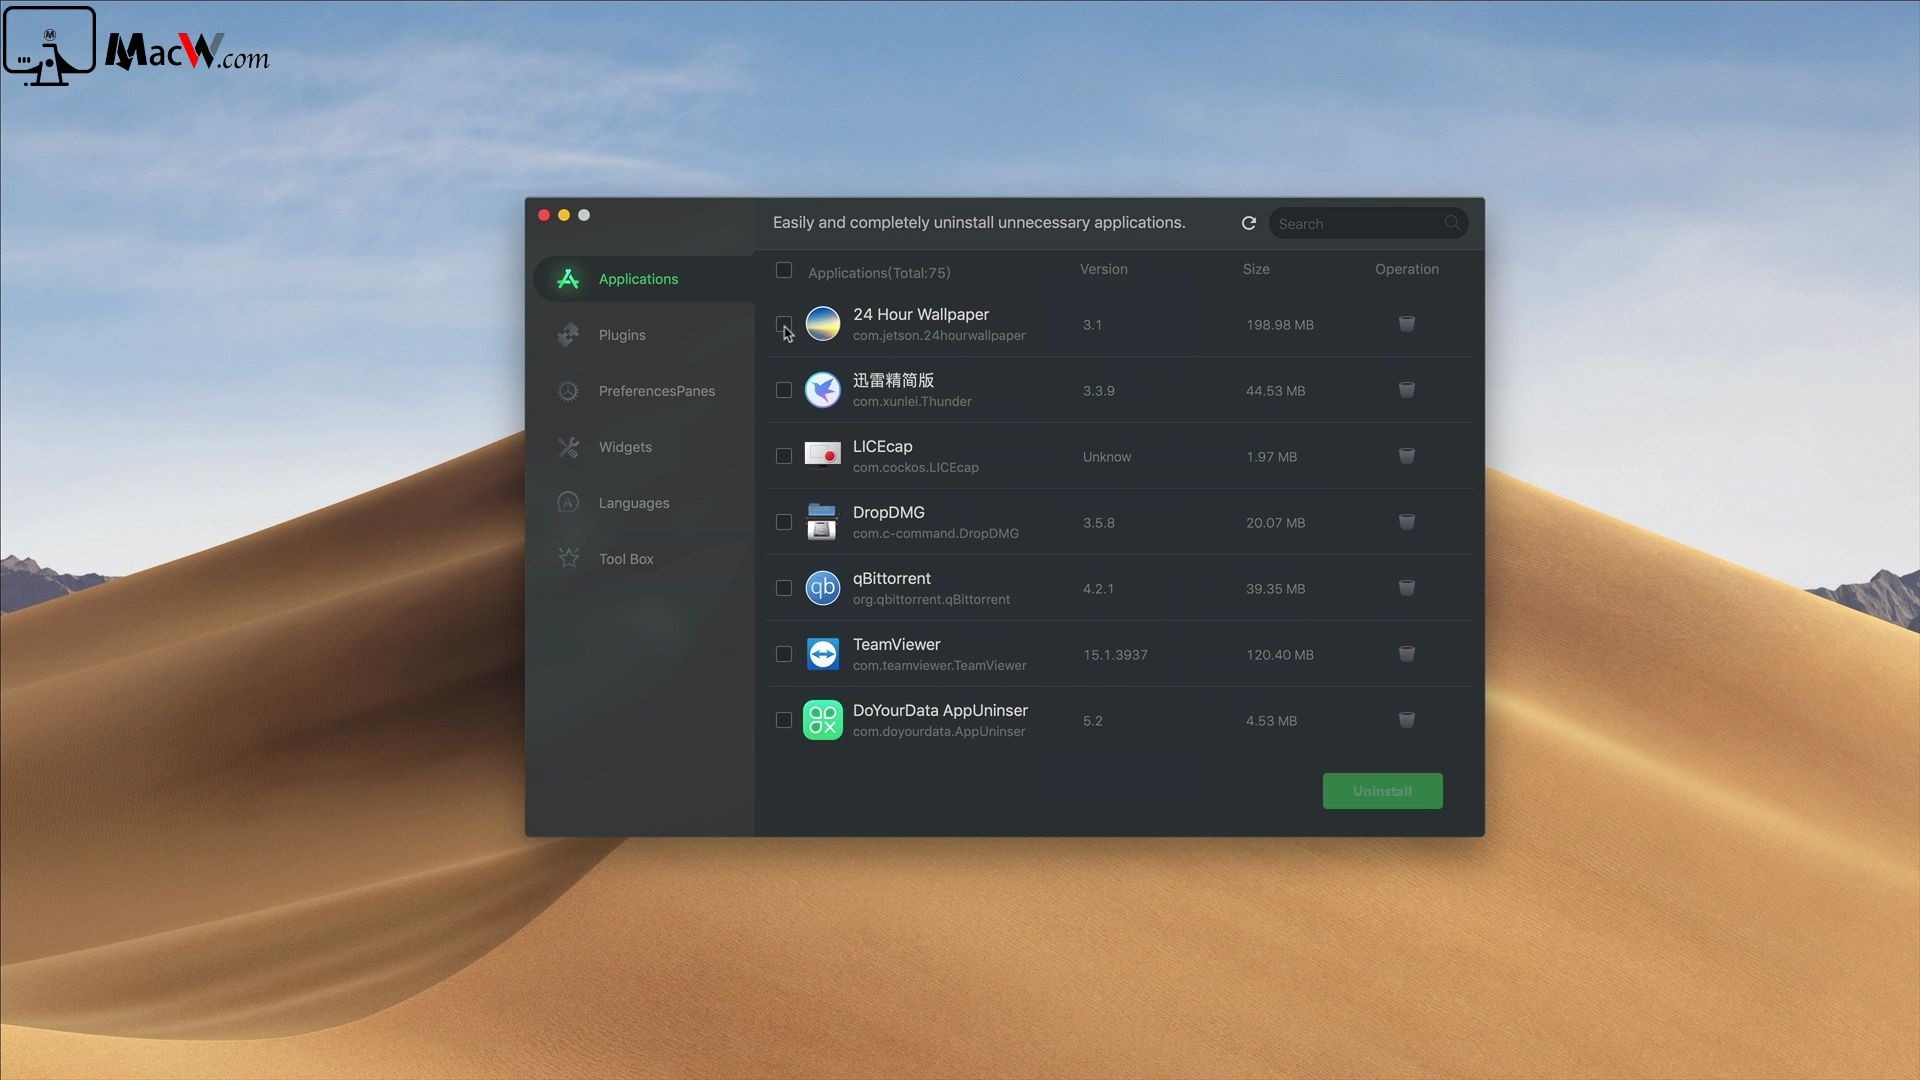
Task: Click the PreferencesPanes gear icon
Action: coord(568,391)
